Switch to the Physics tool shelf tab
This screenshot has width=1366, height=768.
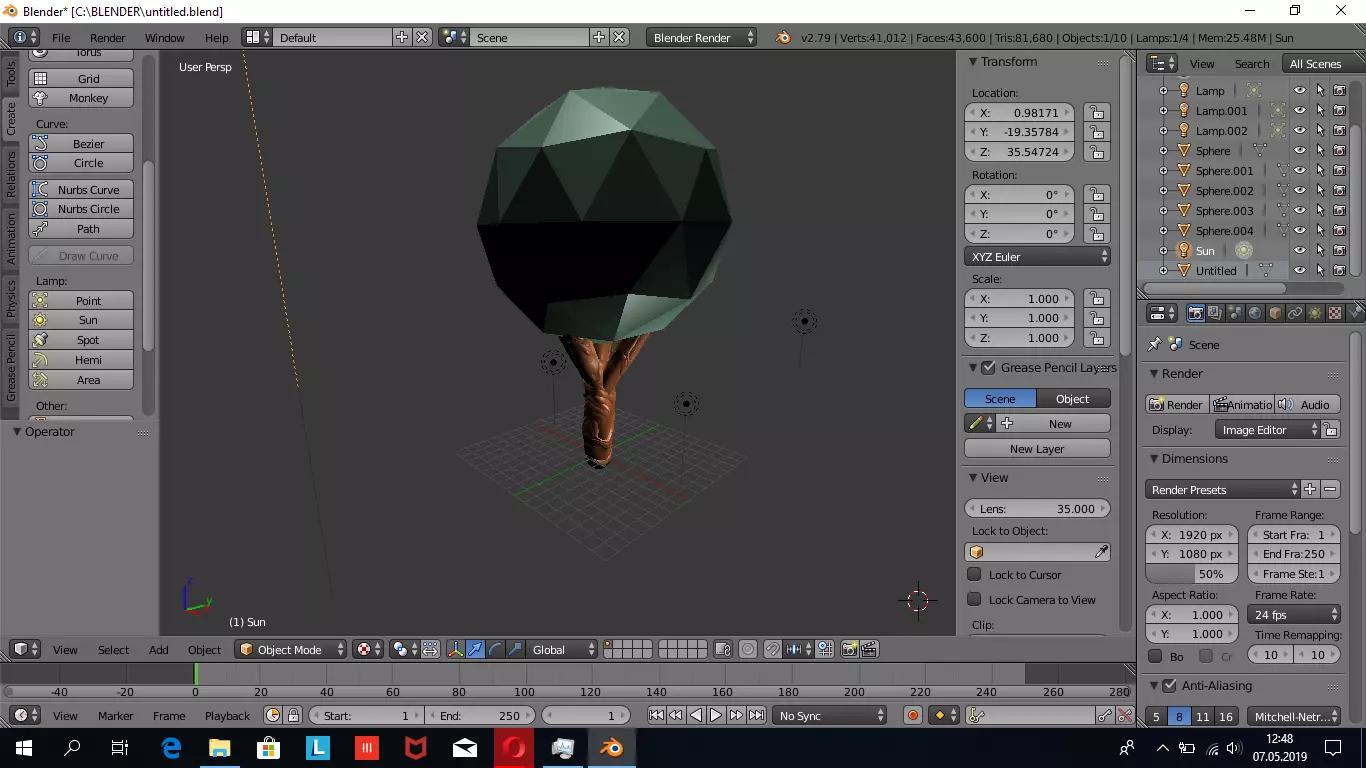click(x=11, y=298)
